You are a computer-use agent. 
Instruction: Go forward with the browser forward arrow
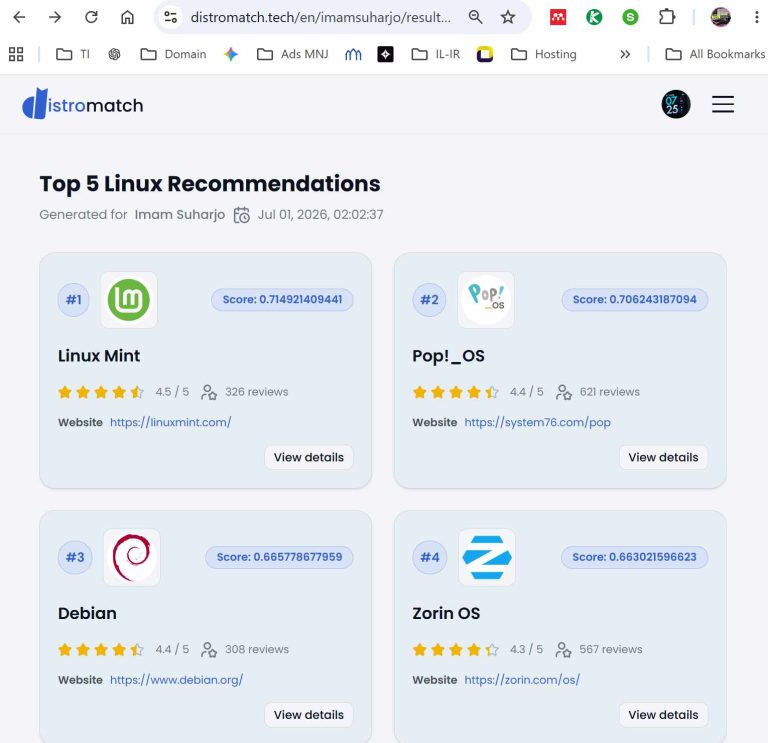[55, 18]
